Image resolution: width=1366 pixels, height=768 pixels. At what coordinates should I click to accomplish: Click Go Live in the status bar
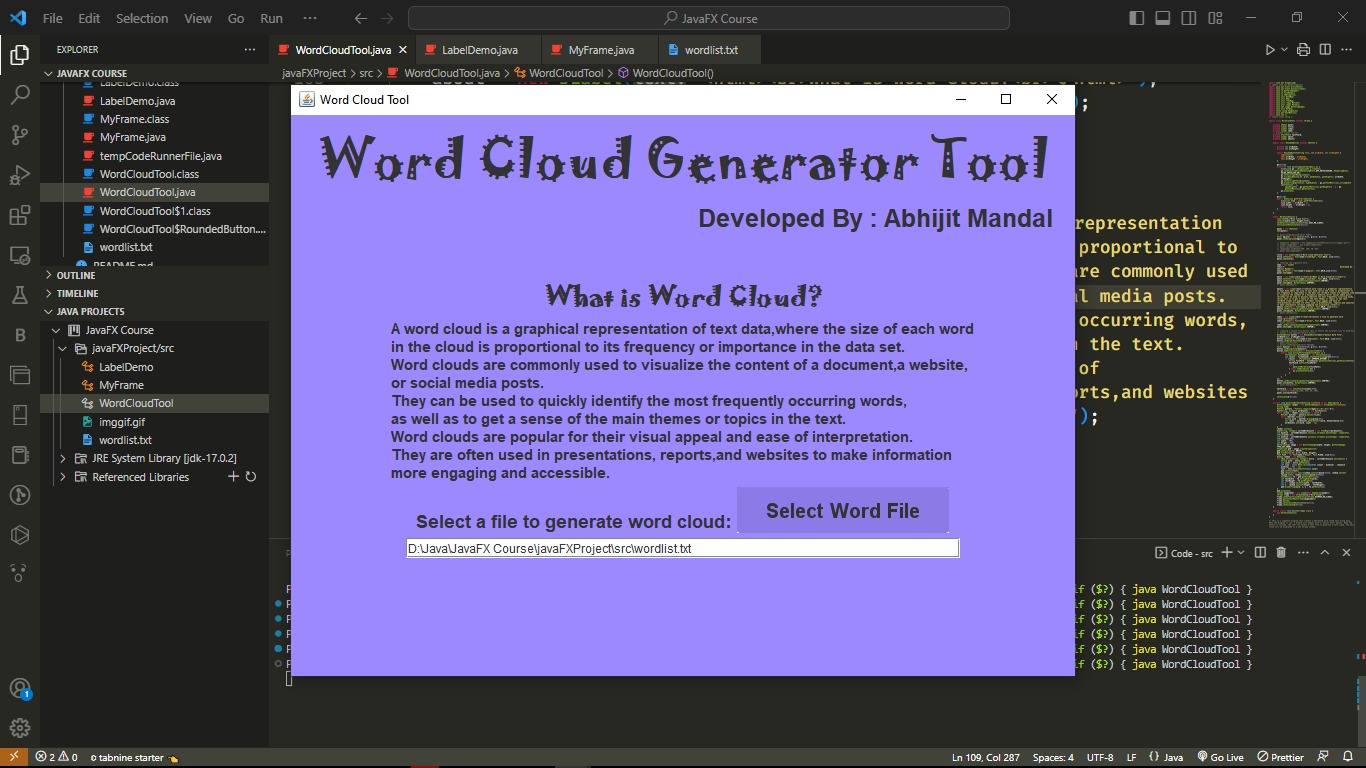(1220, 757)
